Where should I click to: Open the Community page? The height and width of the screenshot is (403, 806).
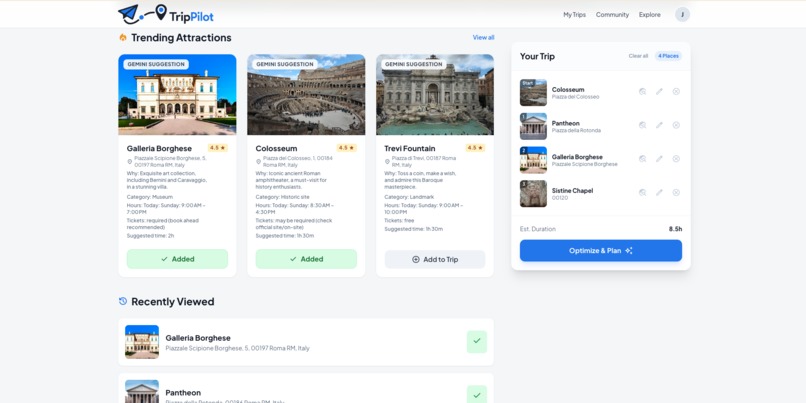pyautogui.click(x=612, y=15)
